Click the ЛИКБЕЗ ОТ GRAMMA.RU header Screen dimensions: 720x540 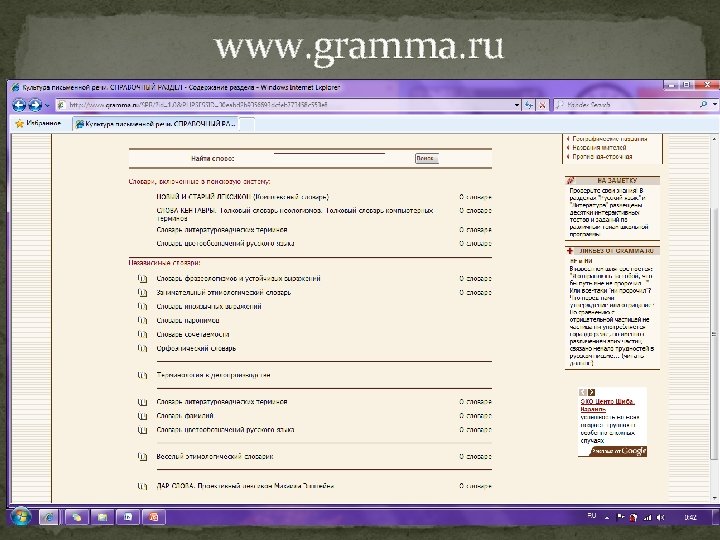[613, 251]
